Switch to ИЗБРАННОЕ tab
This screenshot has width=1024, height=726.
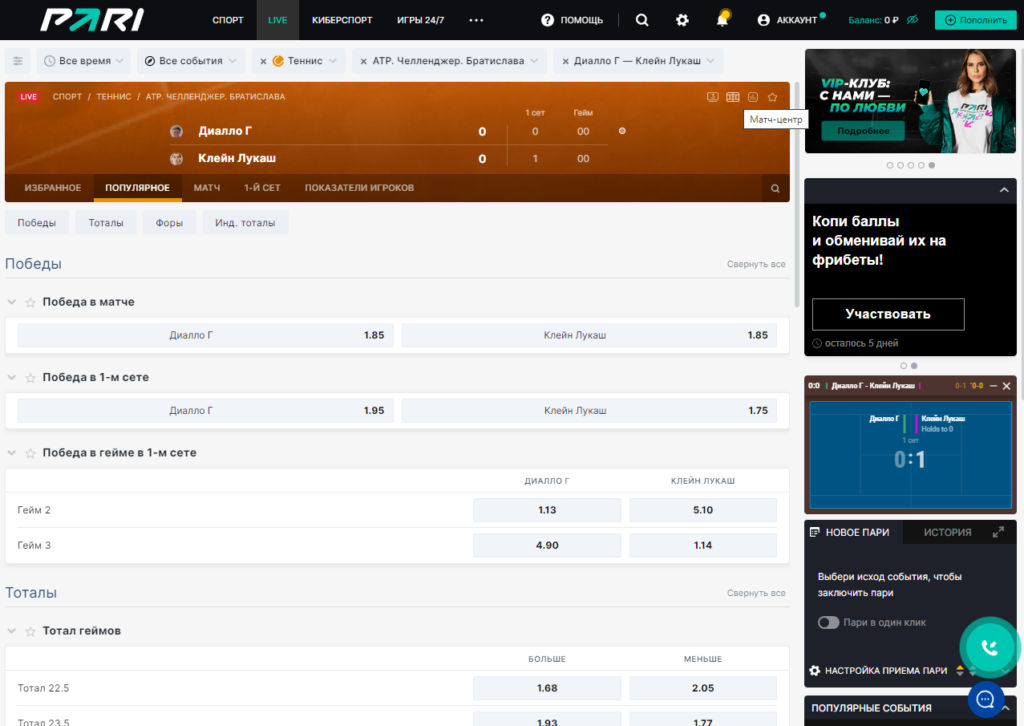point(53,188)
